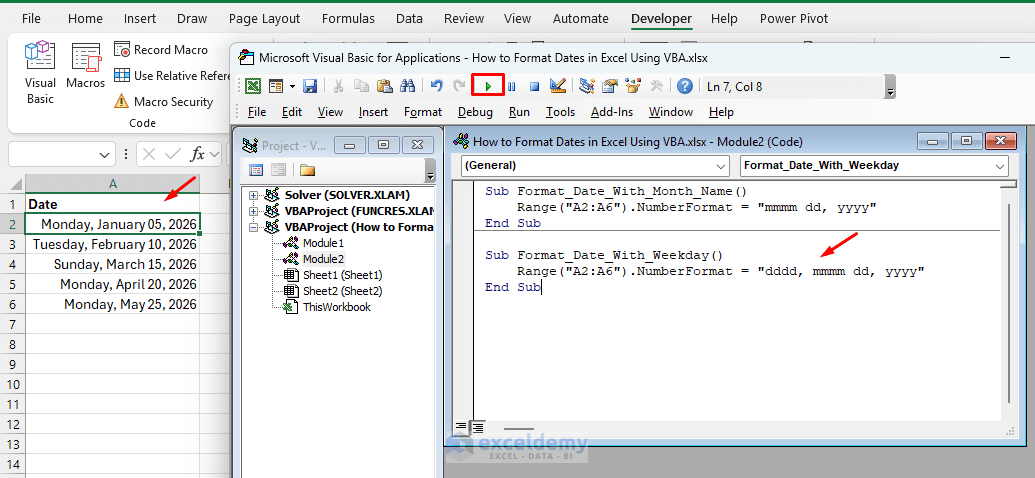The image size is (1035, 478).
Task: Select Sheet2 (Sheet2) in project tree
Action: pos(342,290)
